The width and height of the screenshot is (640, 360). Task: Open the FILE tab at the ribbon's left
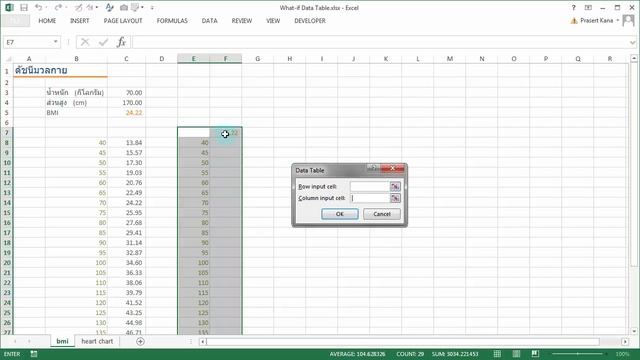16,21
